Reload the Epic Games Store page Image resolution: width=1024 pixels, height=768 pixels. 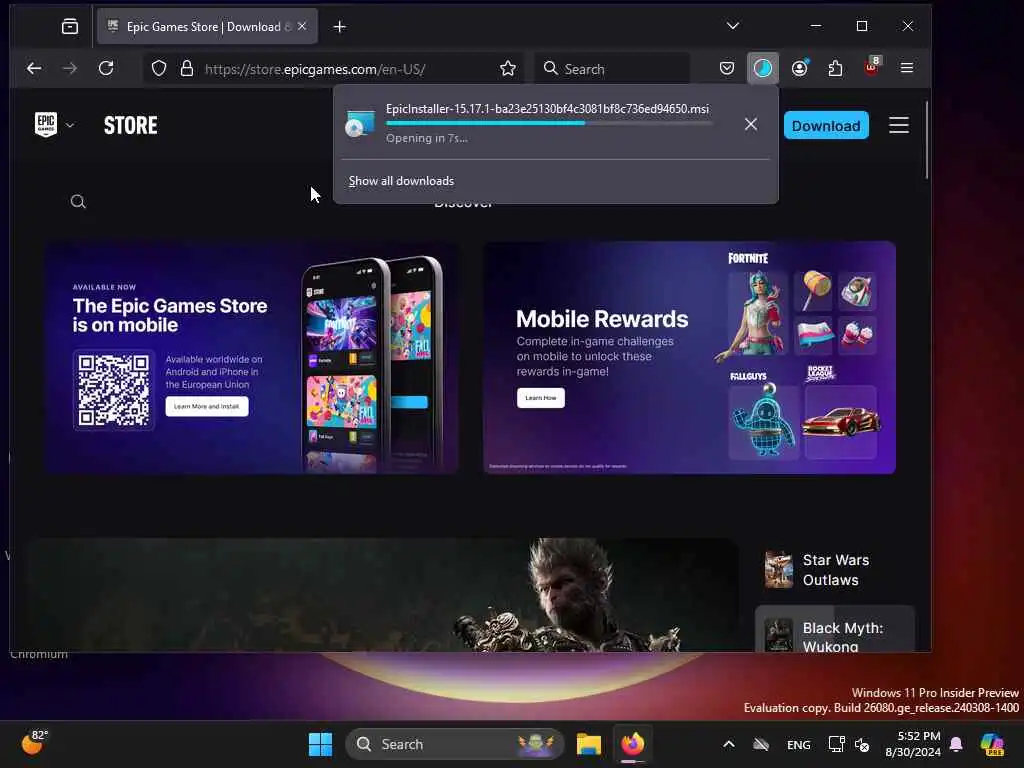(x=106, y=69)
